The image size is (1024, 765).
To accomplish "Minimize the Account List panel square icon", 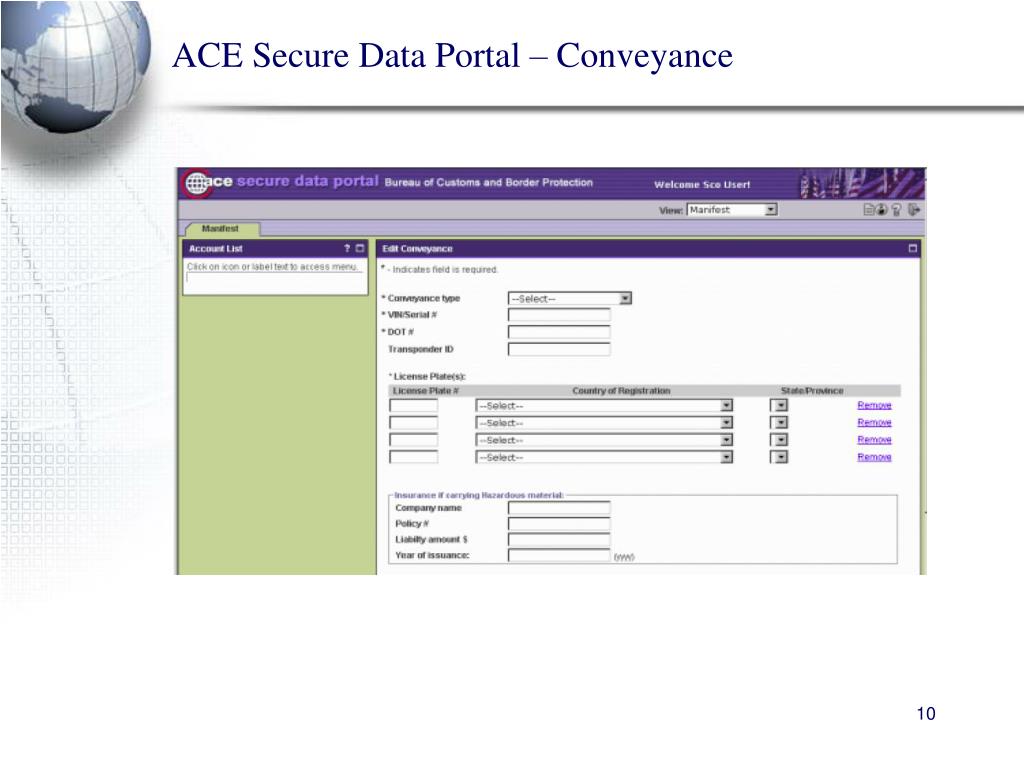I will (360, 248).
